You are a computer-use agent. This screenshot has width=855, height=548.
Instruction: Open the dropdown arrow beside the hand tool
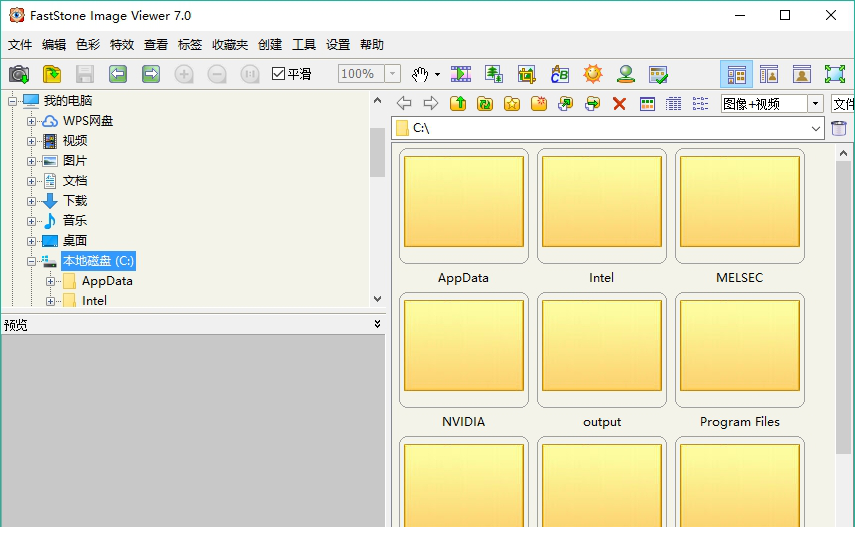coord(437,75)
